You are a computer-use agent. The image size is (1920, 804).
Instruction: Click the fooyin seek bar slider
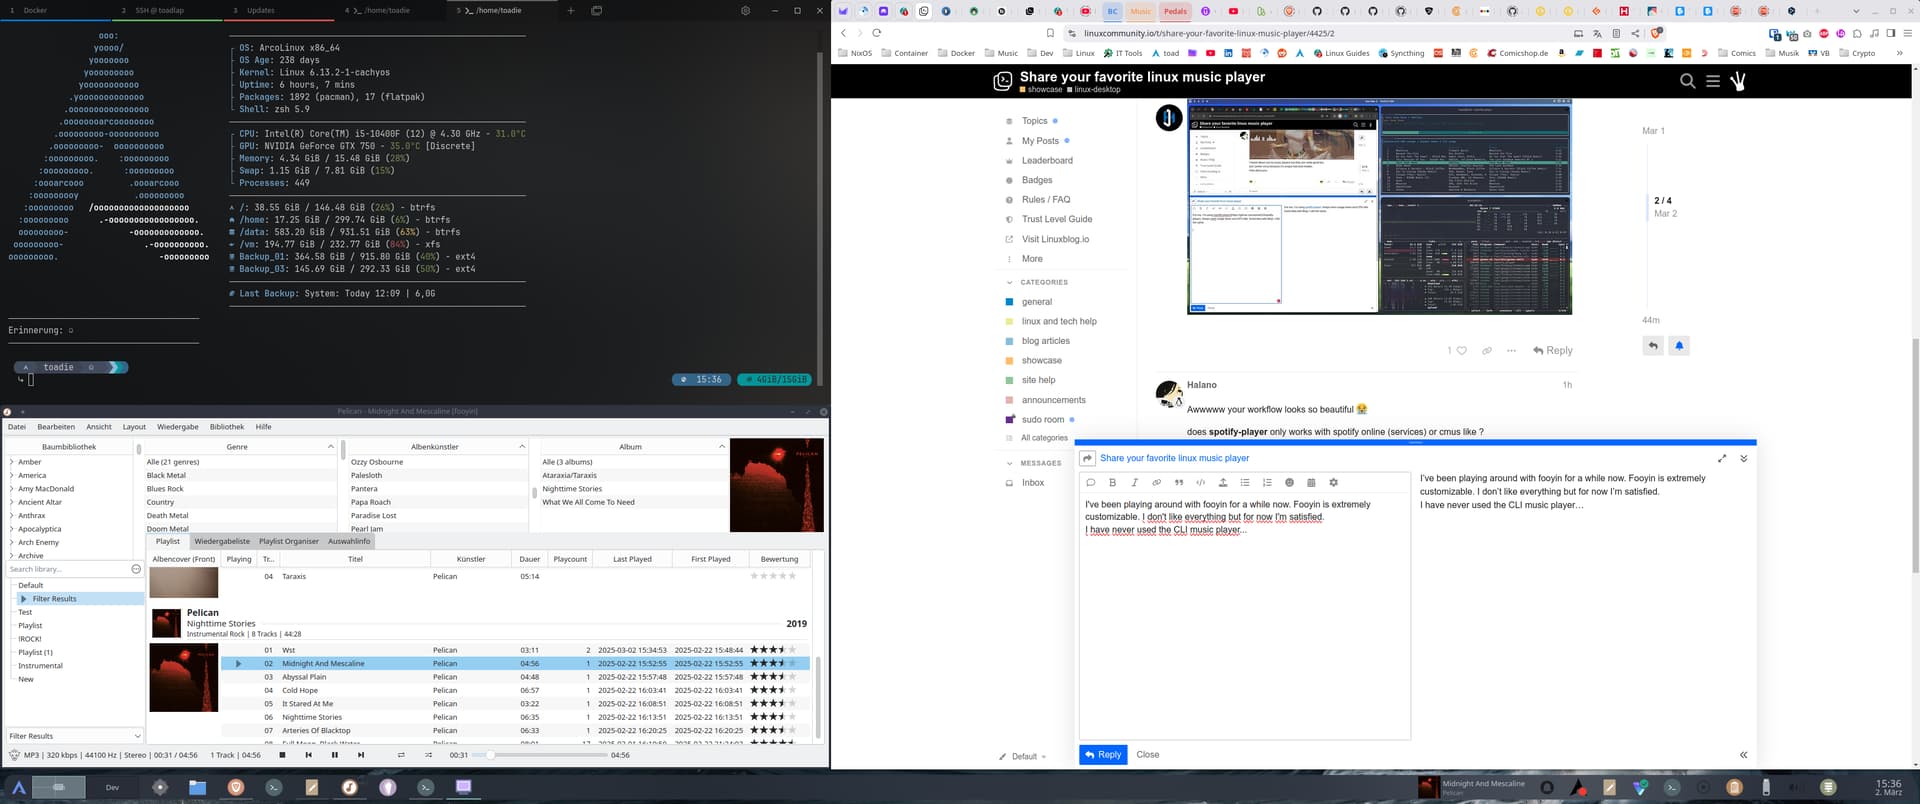click(540, 755)
